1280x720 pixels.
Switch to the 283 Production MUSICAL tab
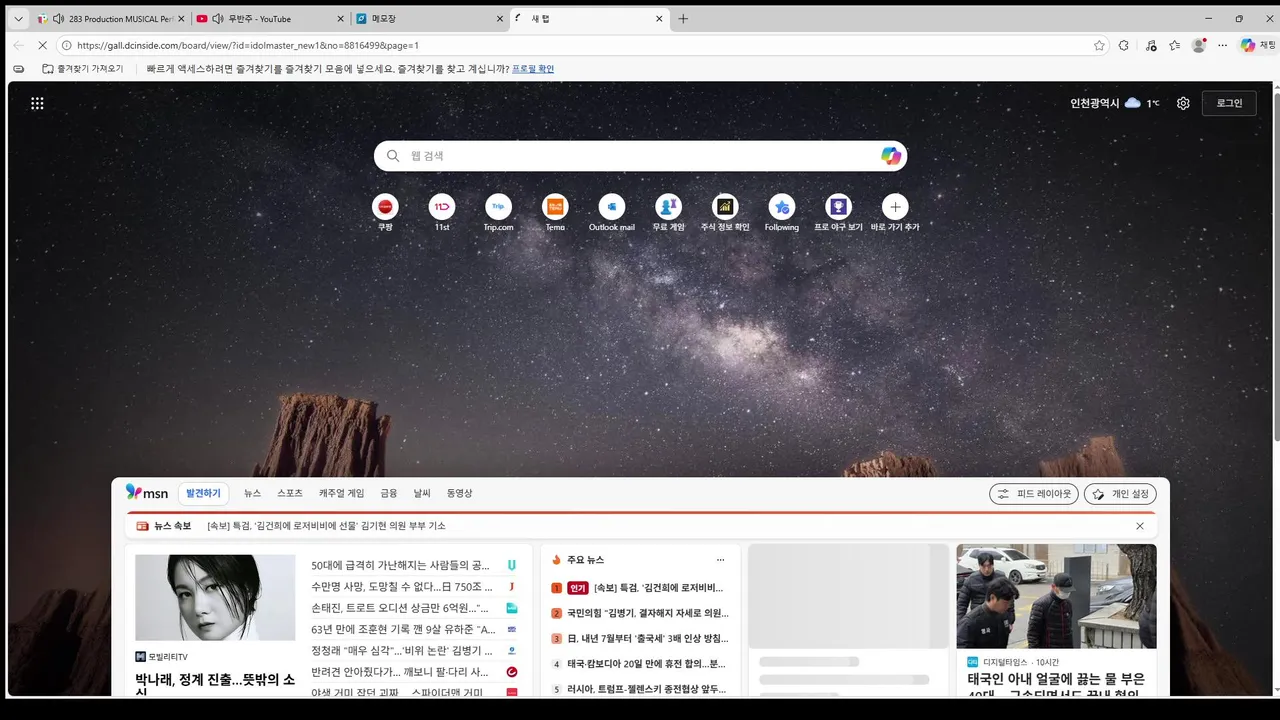click(x=110, y=19)
